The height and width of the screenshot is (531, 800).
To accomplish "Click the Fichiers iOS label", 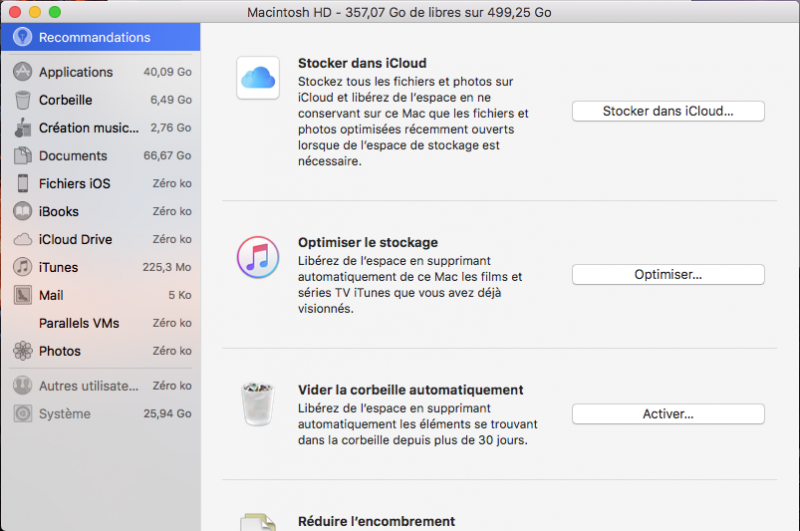I will pos(74,184).
